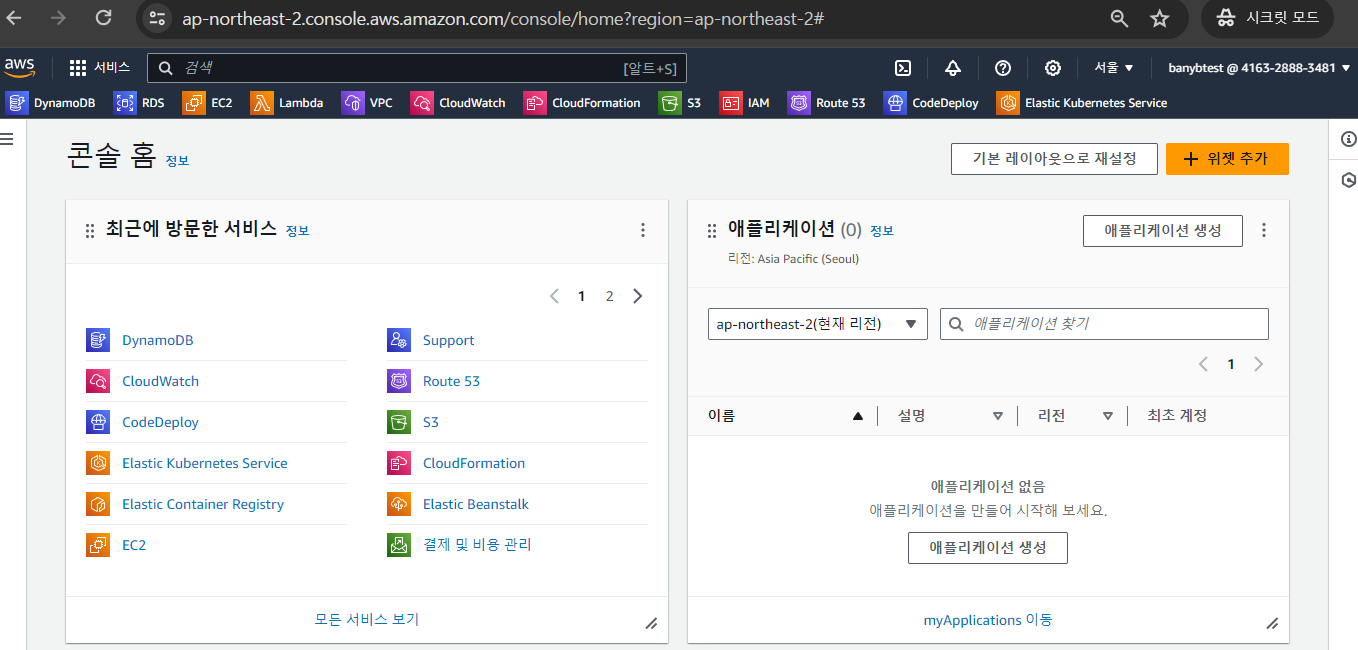
Task: Select page 1 of applications list
Action: click(x=1231, y=364)
